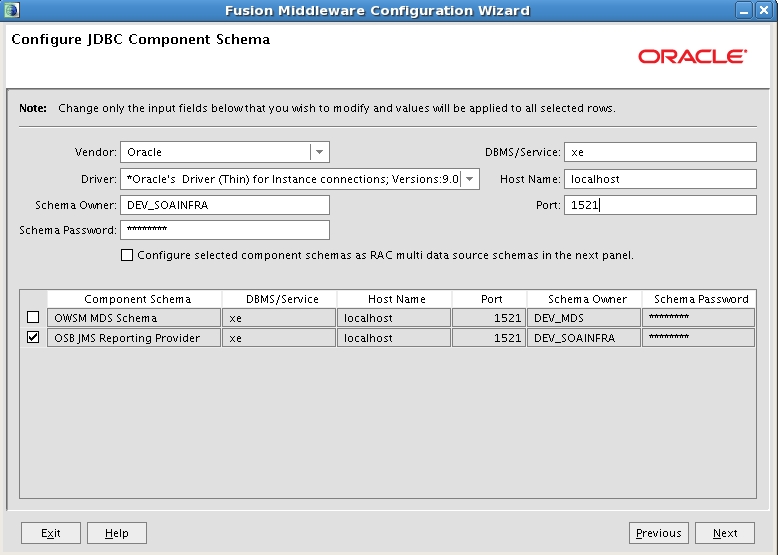Click the wizard window menu icon in the title bar
The width and height of the screenshot is (778, 555).
(x=11, y=10)
